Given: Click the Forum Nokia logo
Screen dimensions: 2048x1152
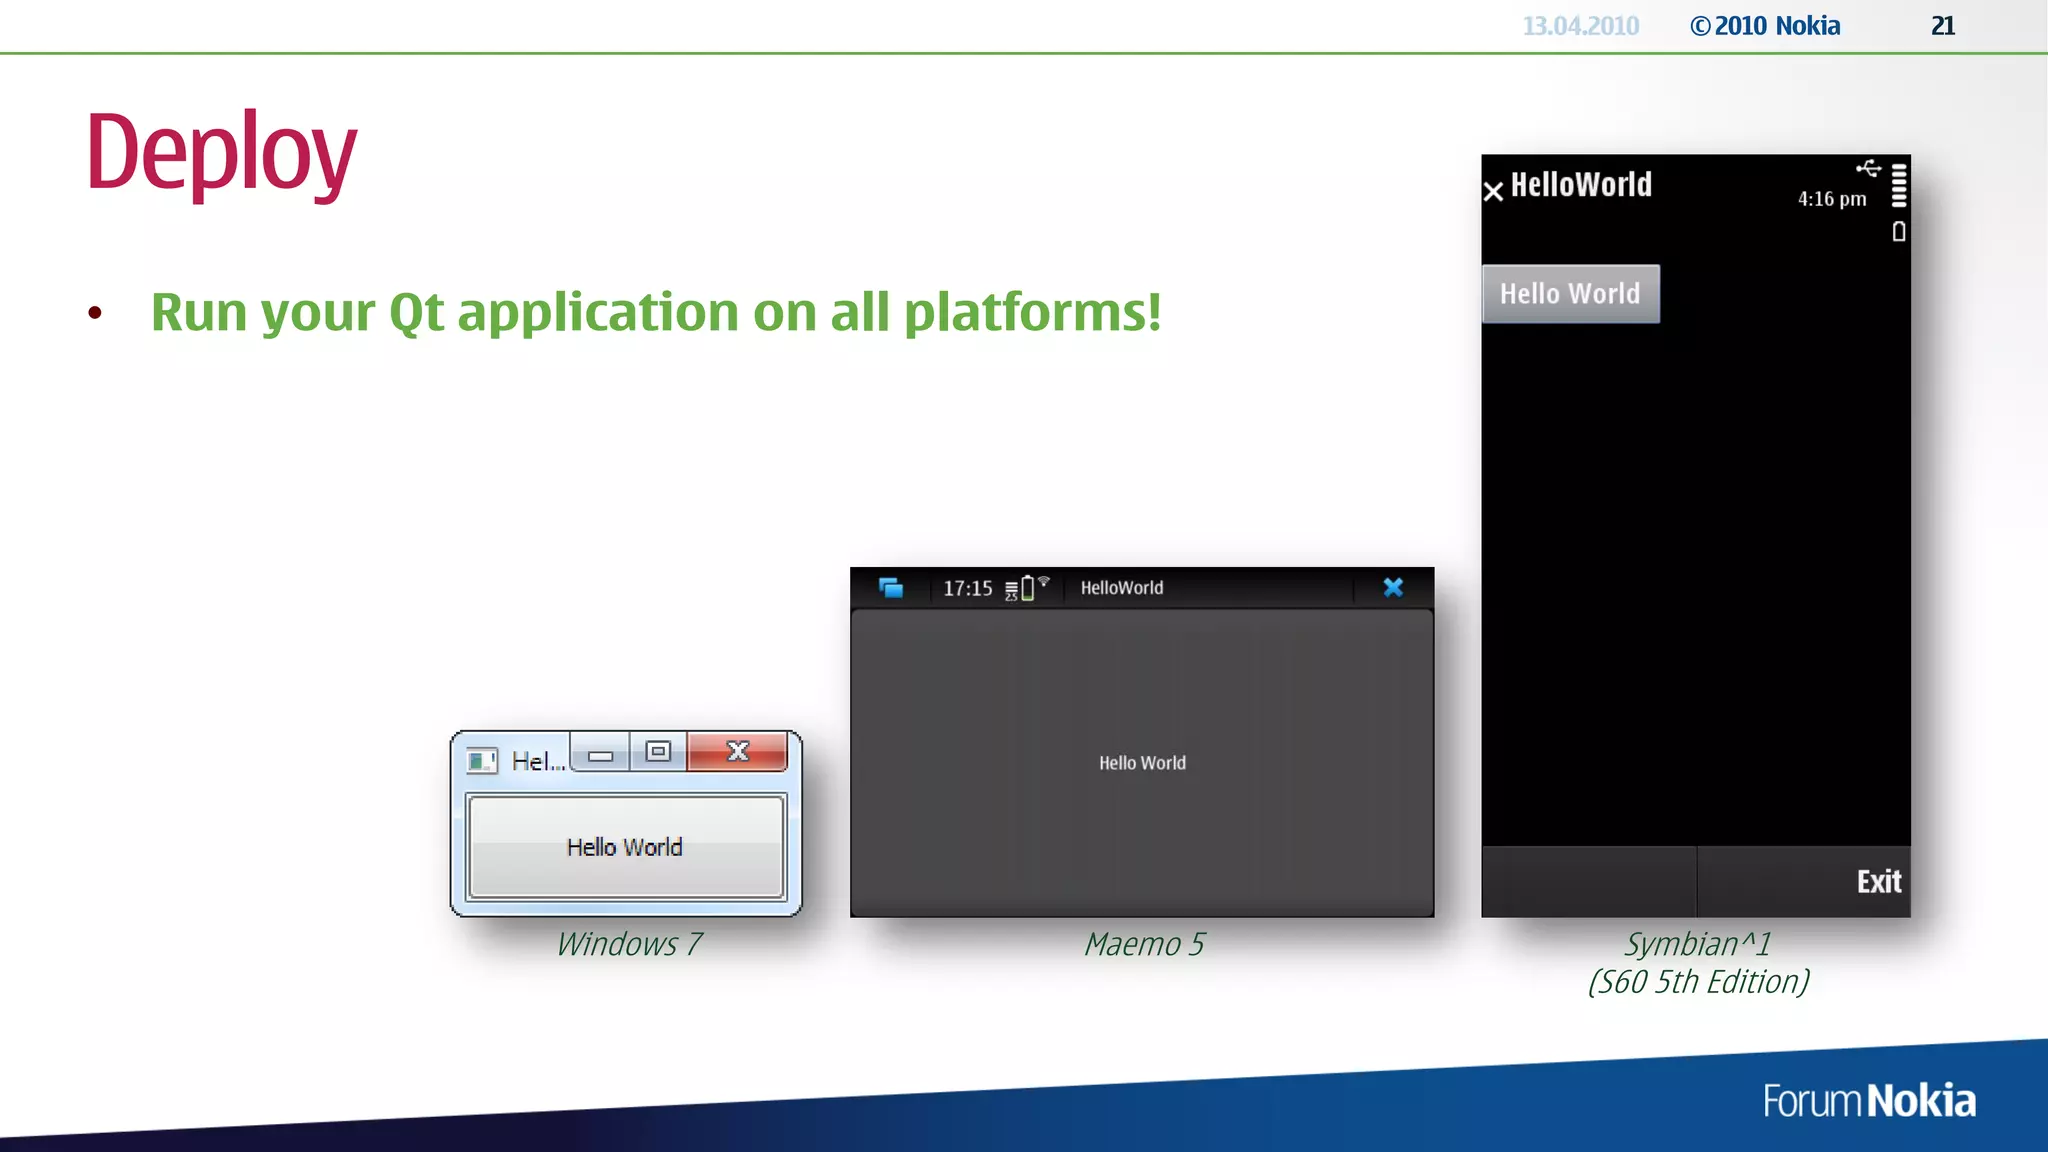Looking at the screenshot, I should coord(1868,1101).
